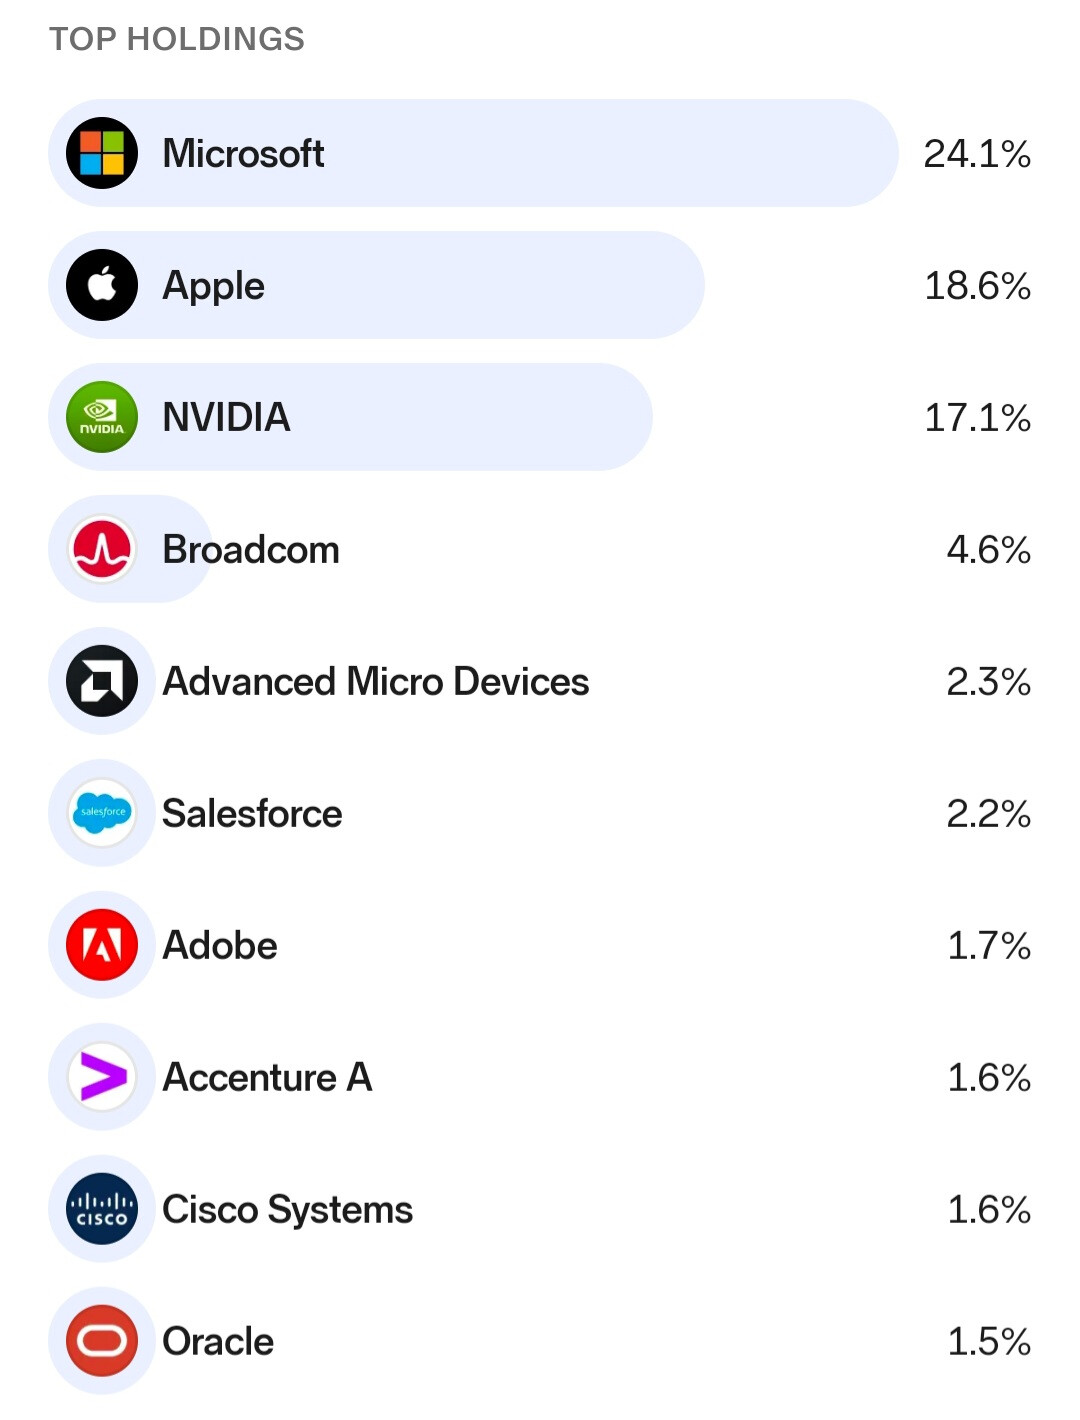Open Advanced Micro Devices holding text

(375, 682)
